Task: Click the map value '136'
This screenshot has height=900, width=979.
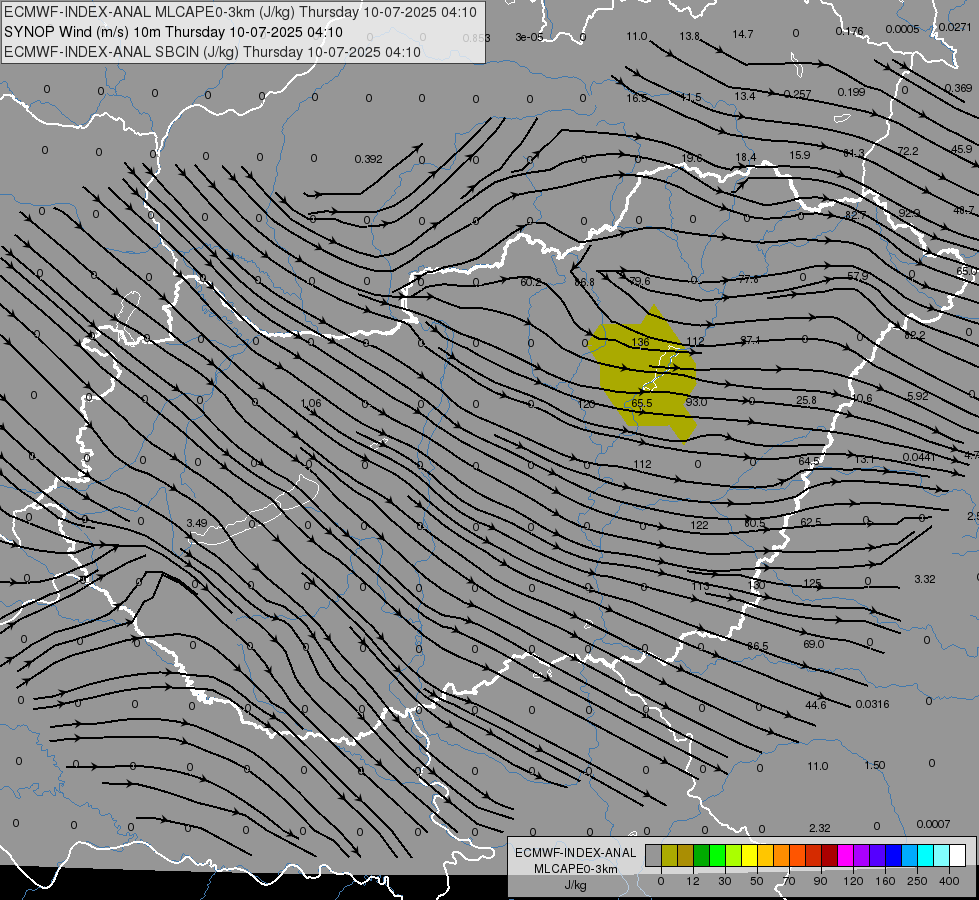Action: coord(641,342)
